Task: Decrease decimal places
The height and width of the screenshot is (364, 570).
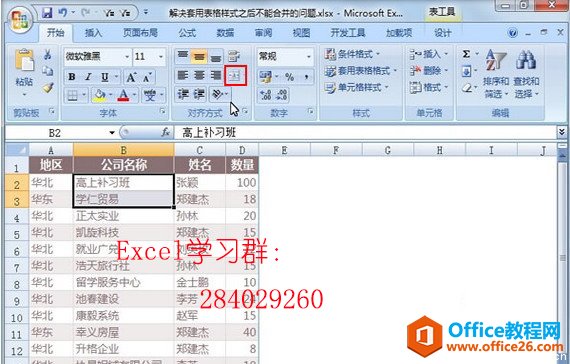Action: 282,95
